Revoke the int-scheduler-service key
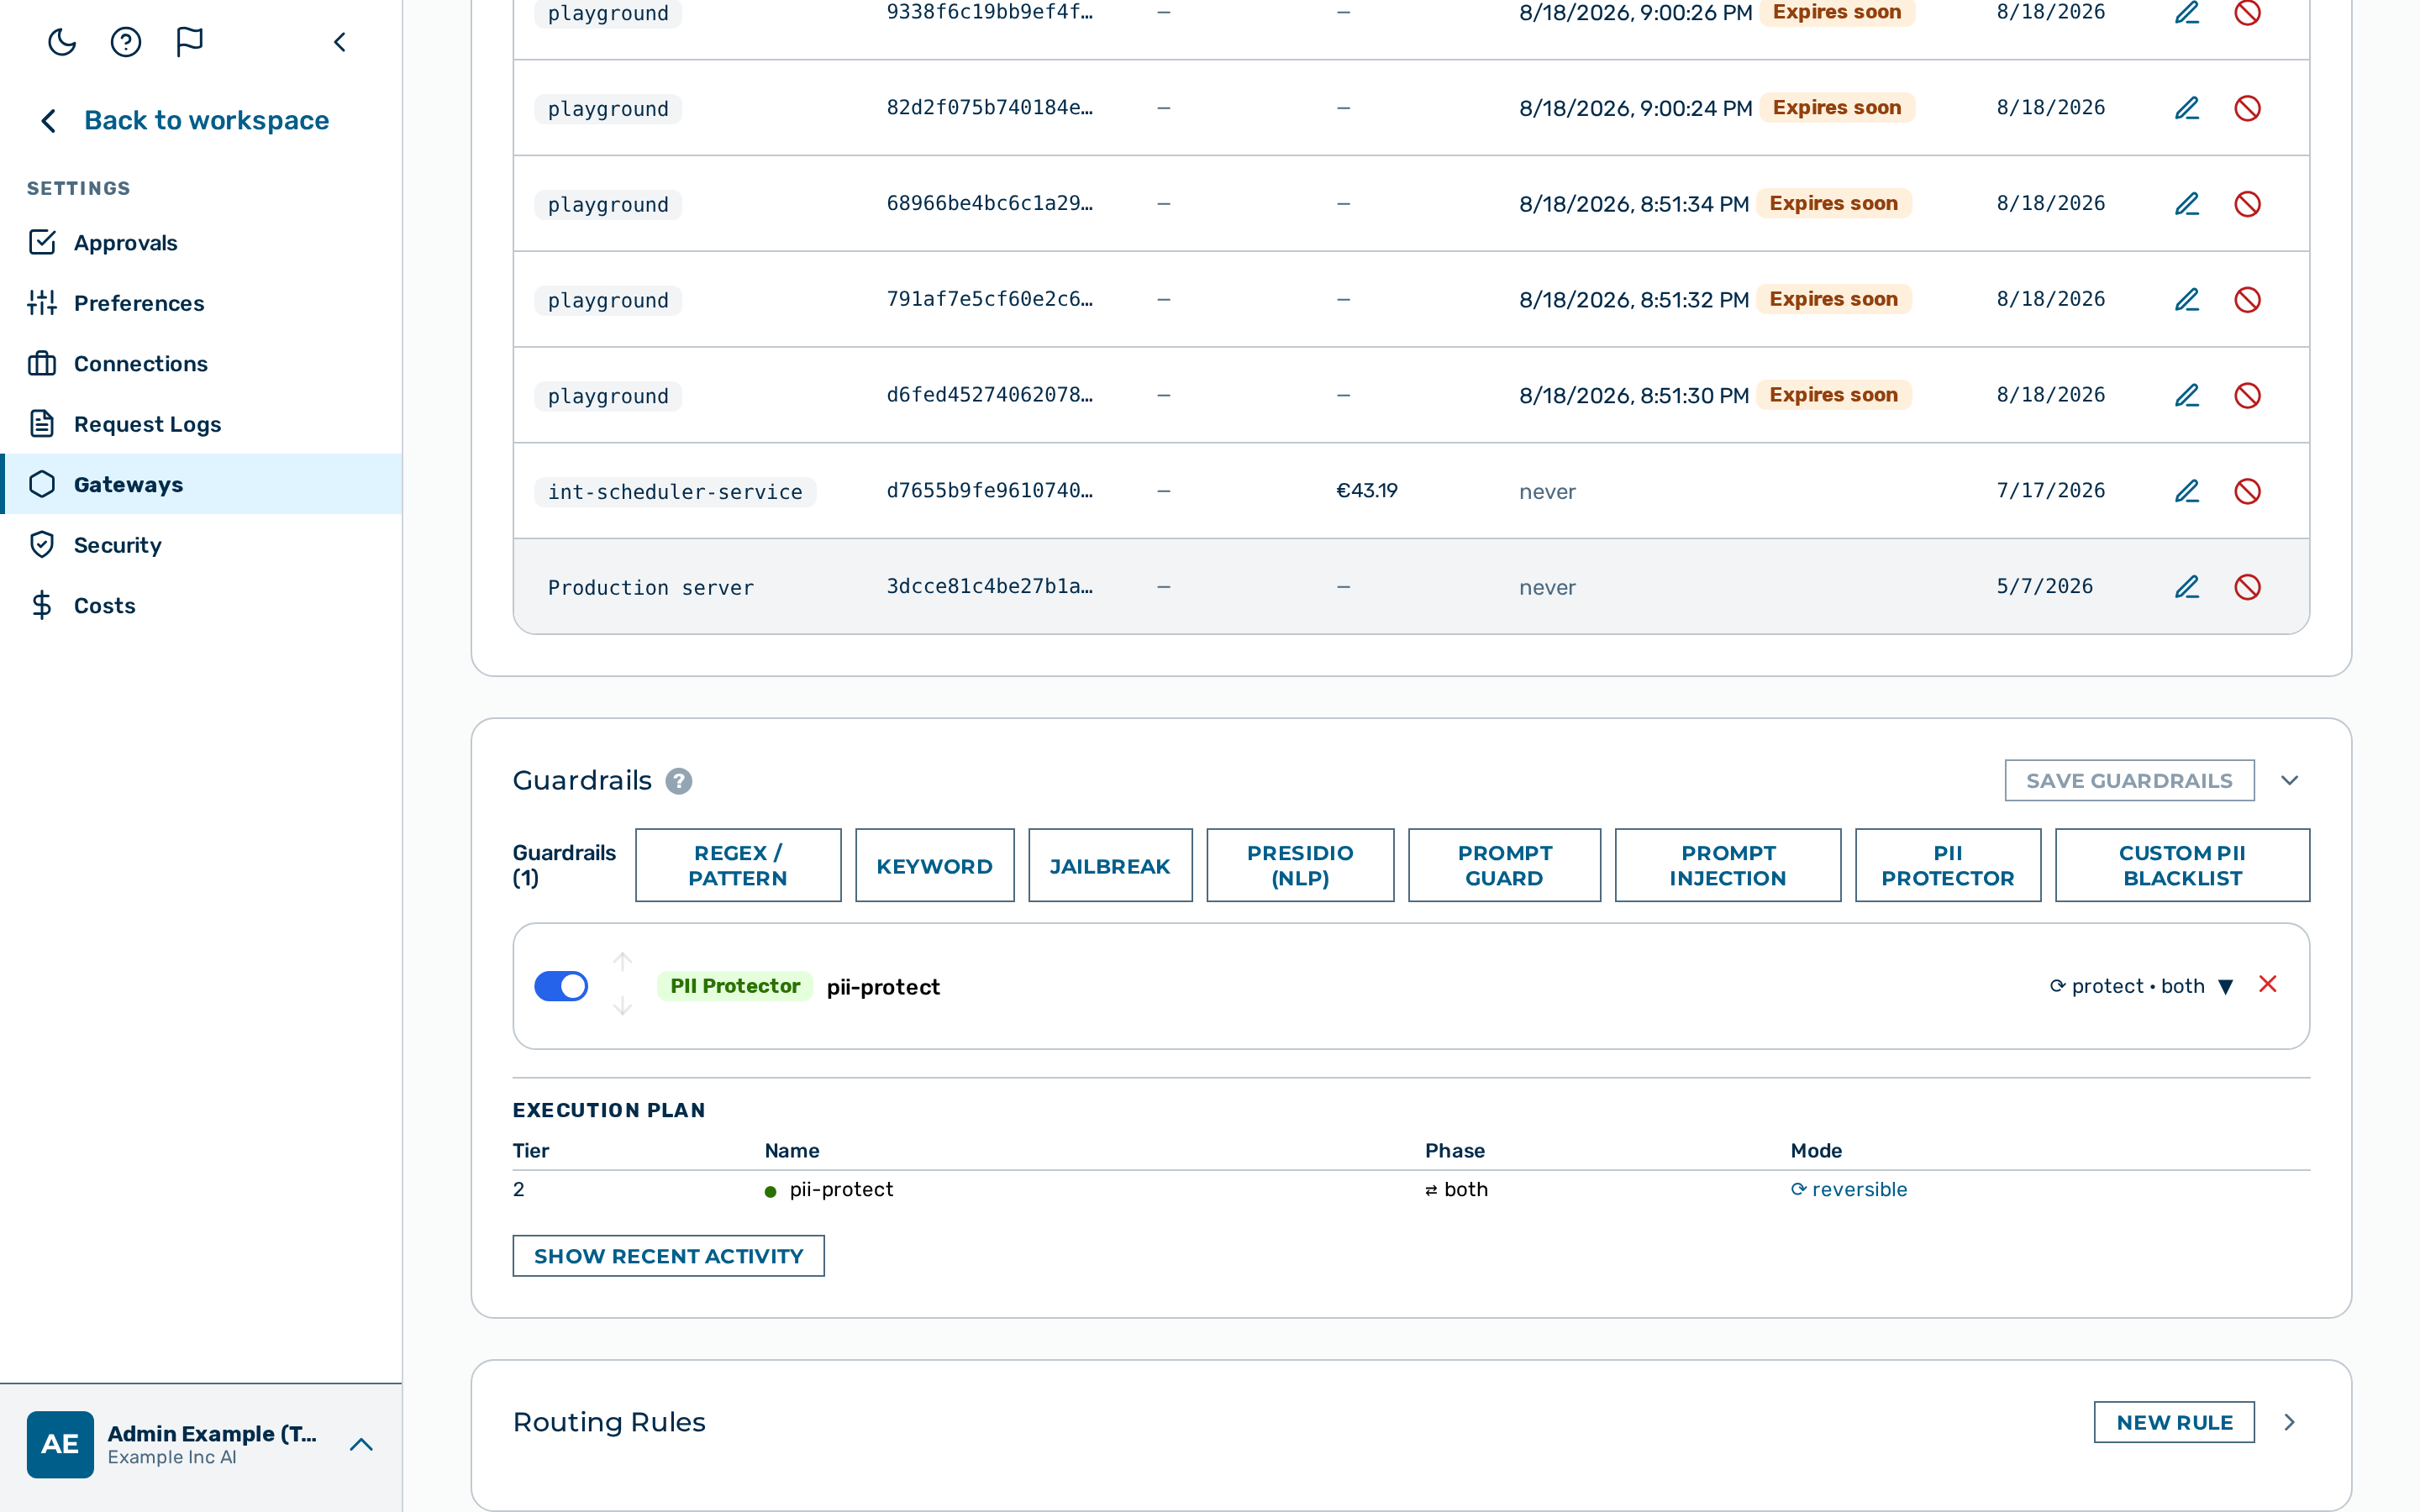 tap(2247, 491)
